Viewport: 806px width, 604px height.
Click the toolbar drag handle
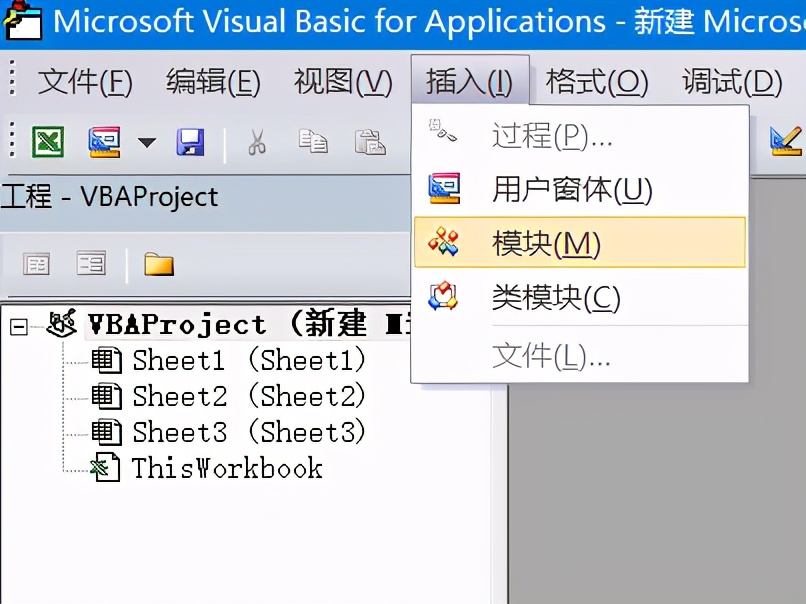pos(12,139)
